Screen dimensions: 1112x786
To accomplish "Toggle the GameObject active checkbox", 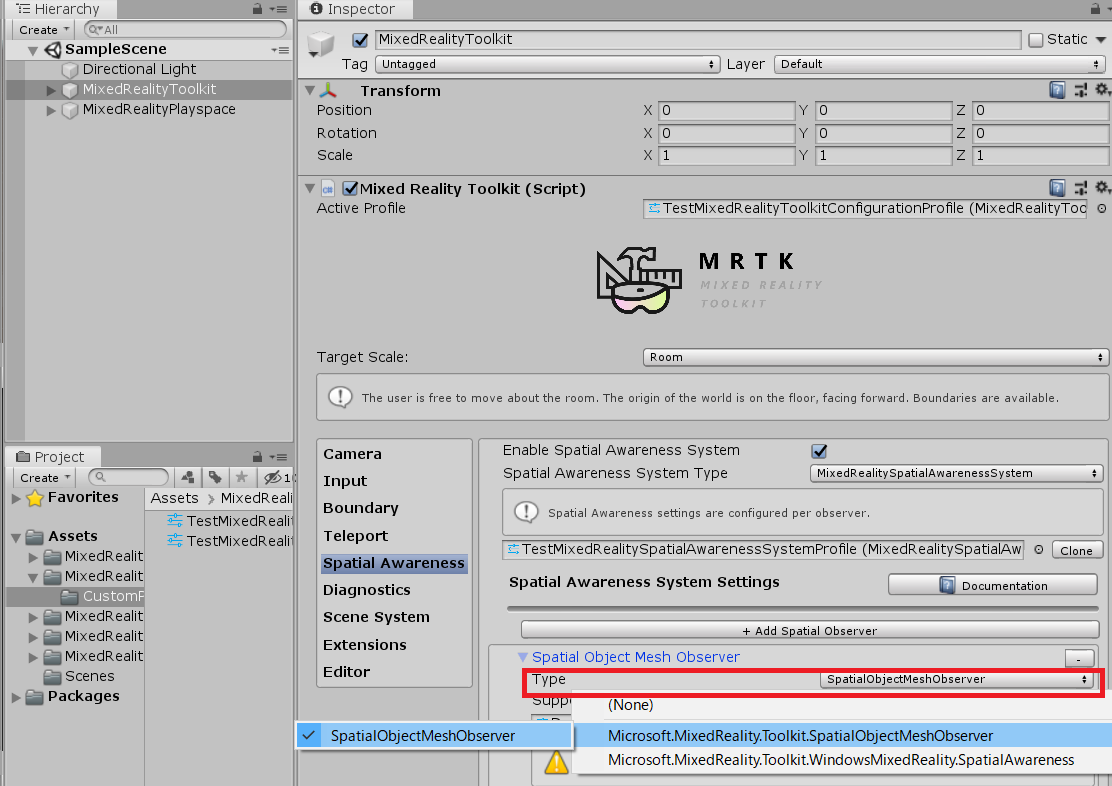I will (x=360, y=40).
